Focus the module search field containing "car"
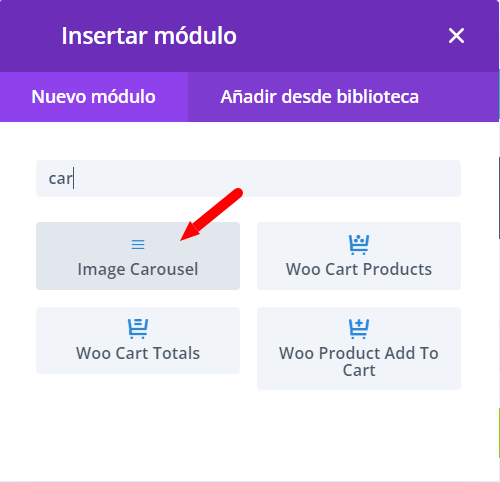500x482 pixels. click(x=248, y=178)
